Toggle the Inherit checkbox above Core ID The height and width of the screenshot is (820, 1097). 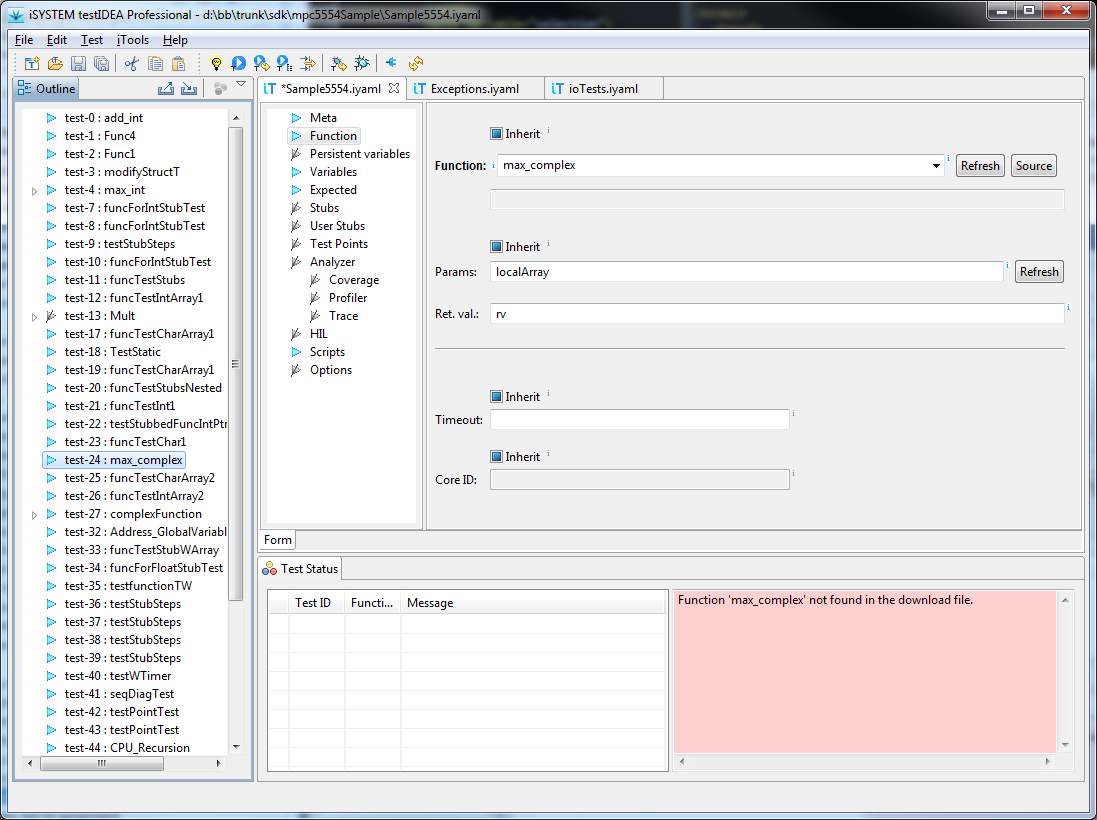(496, 457)
